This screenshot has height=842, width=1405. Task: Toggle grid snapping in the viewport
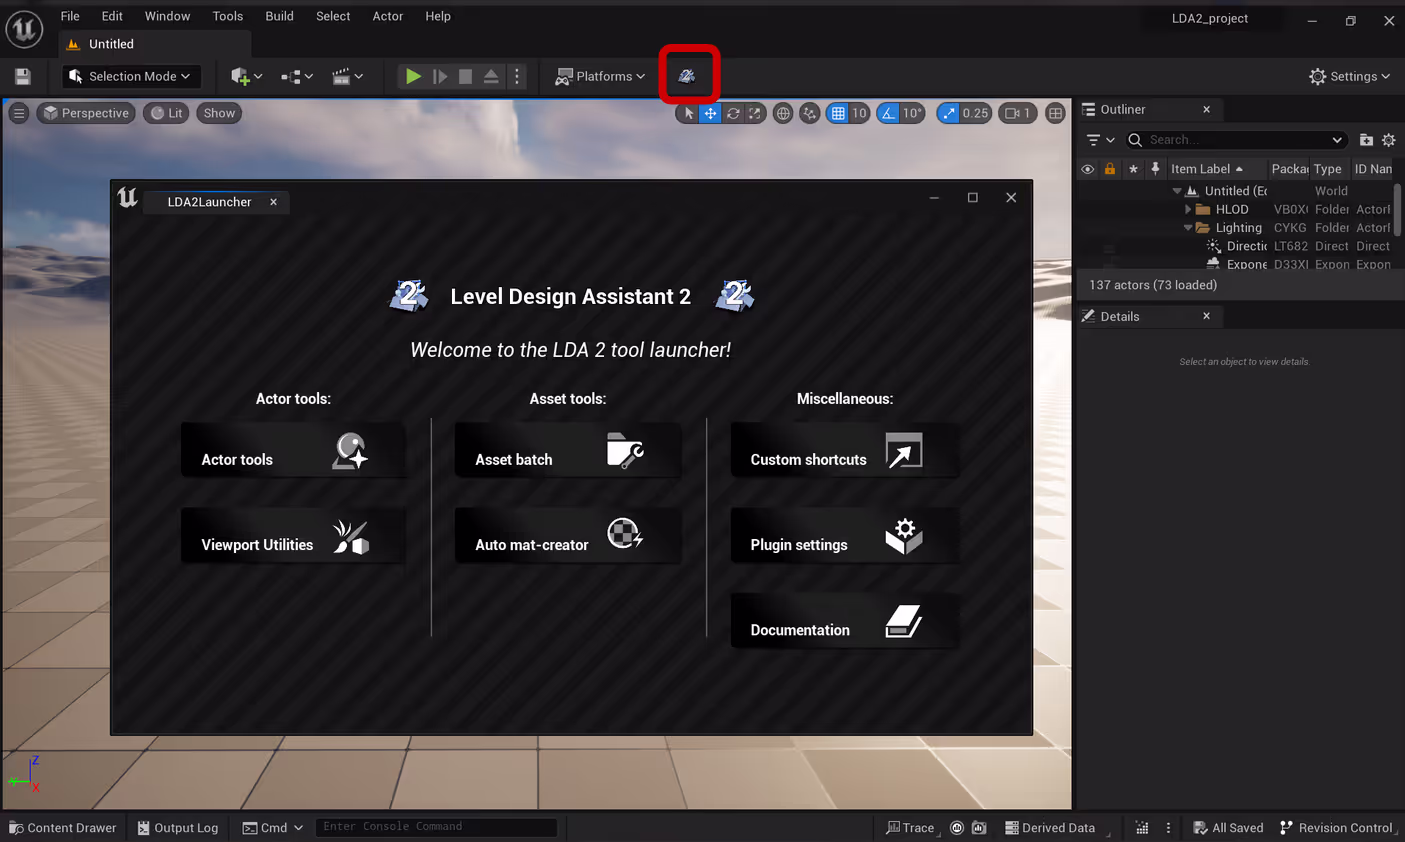coord(838,113)
